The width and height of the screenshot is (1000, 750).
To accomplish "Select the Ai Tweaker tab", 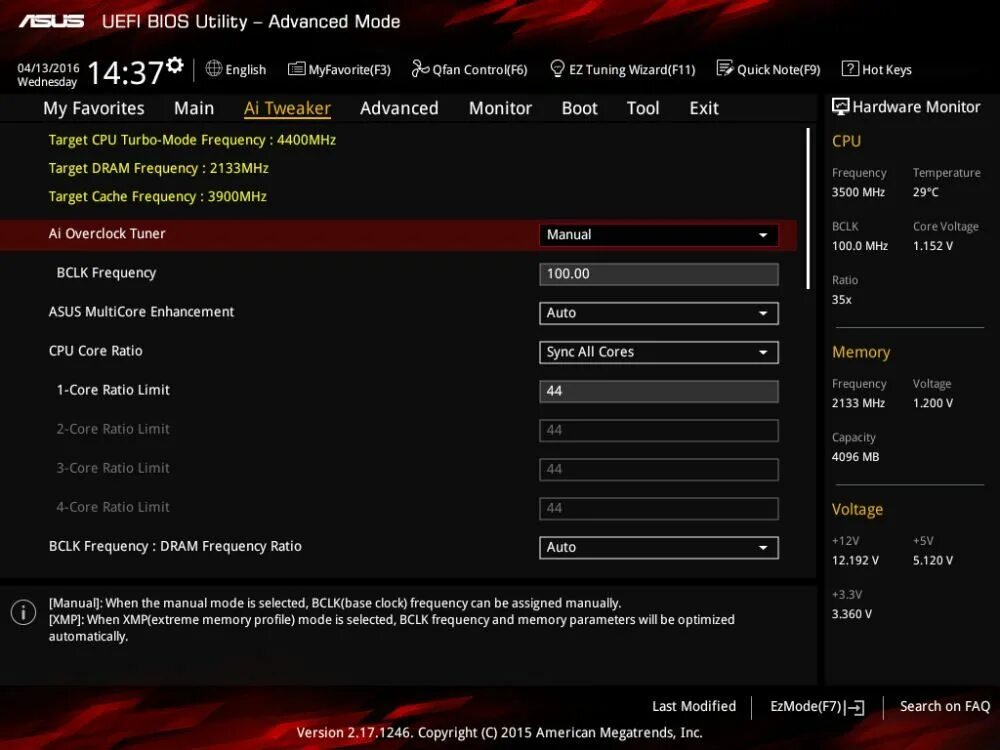I will click(287, 108).
